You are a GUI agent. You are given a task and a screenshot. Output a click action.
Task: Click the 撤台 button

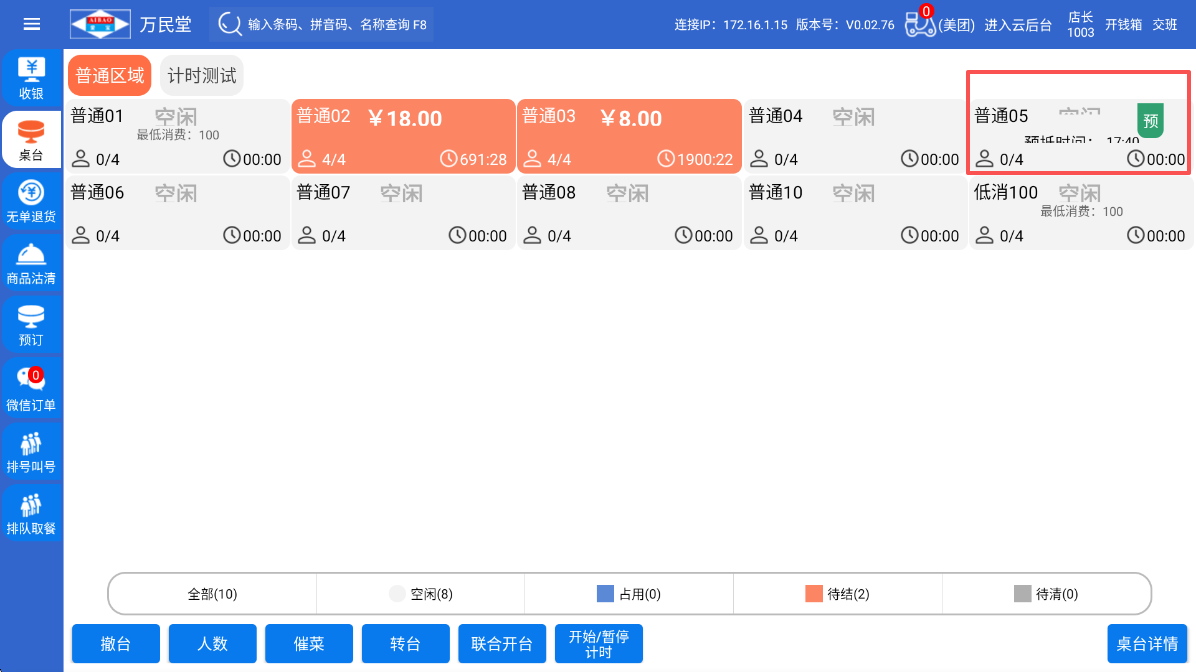[x=116, y=644]
